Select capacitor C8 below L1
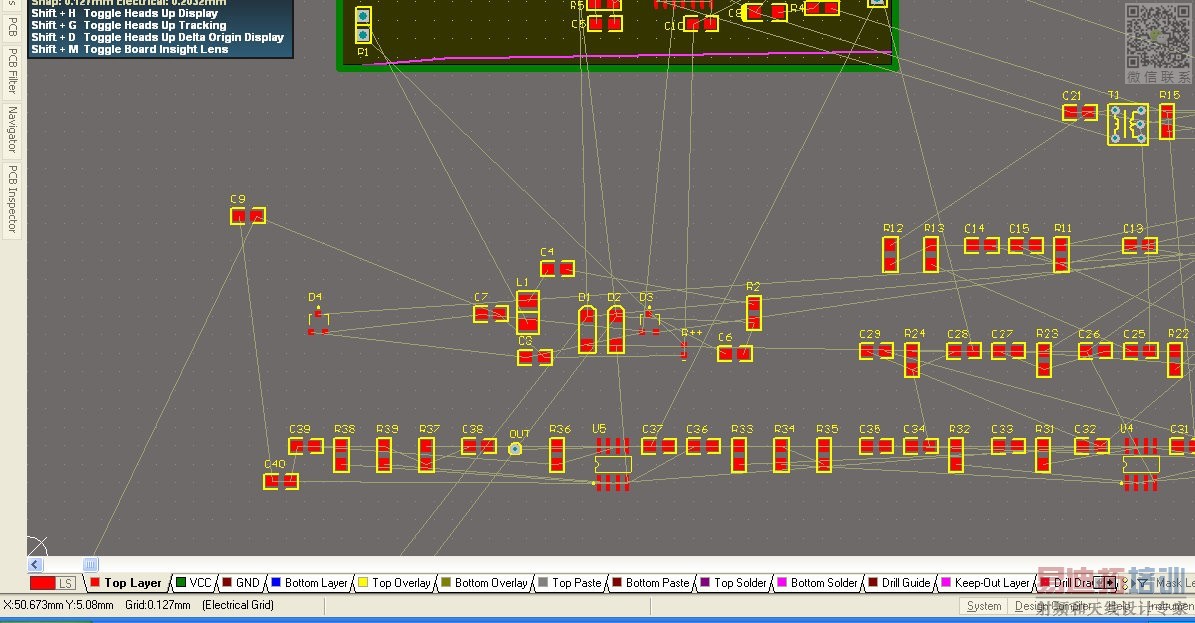1195x623 pixels. [534, 357]
